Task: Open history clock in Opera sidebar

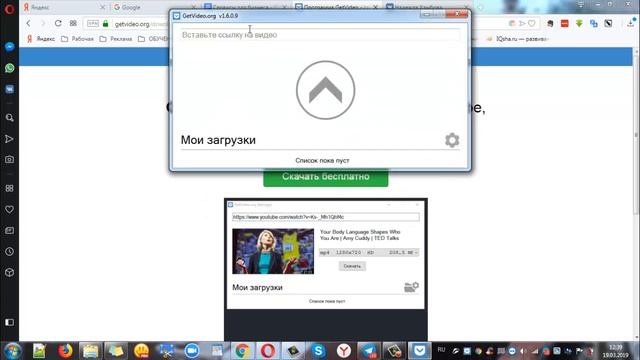Action: pyautogui.click(x=9, y=251)
